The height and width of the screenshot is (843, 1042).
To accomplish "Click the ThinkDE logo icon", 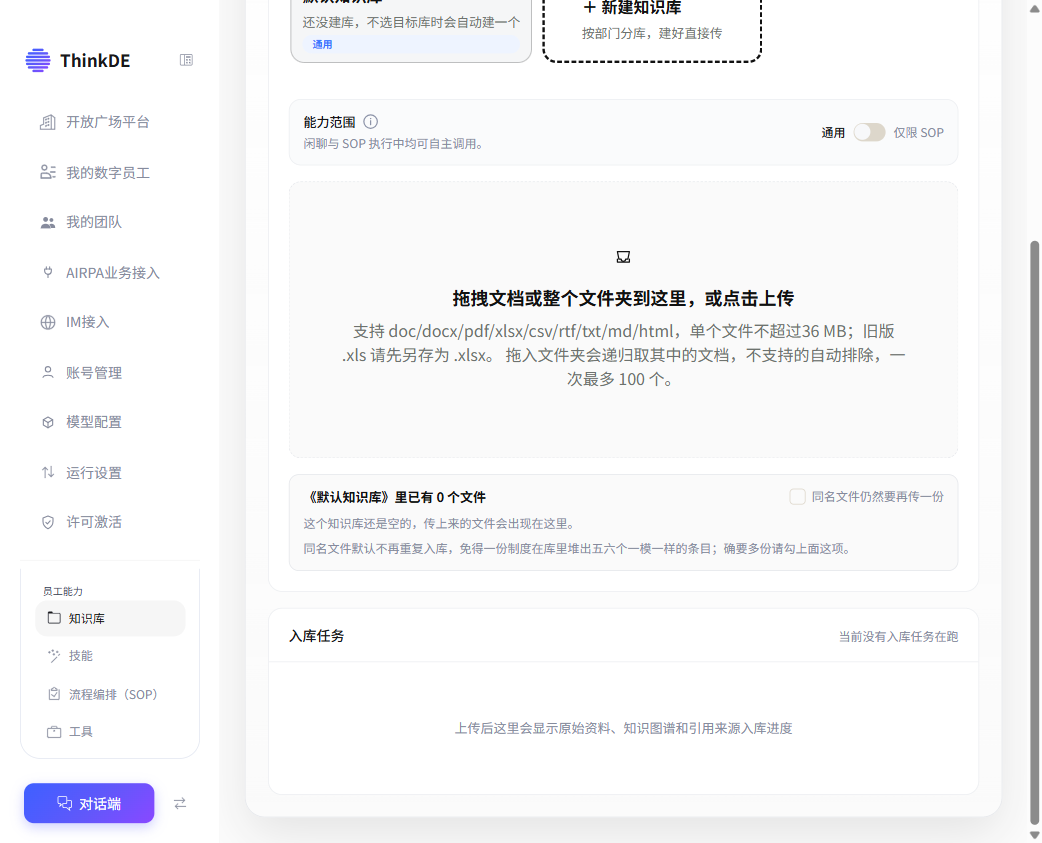I will click(38, 60).
